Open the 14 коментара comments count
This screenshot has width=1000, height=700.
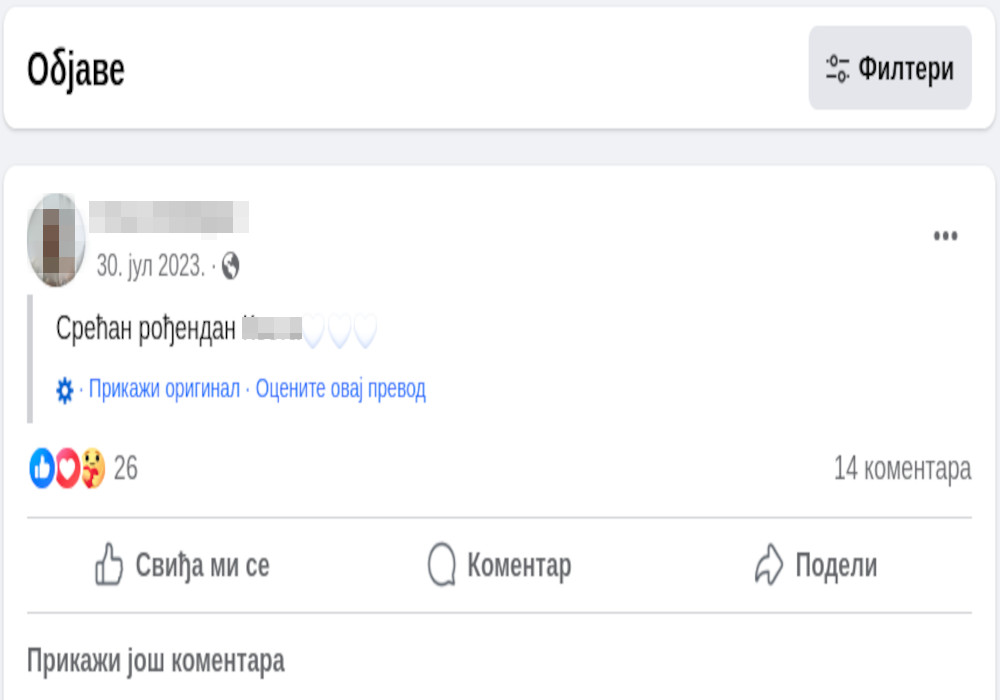[x=902, y=468]
